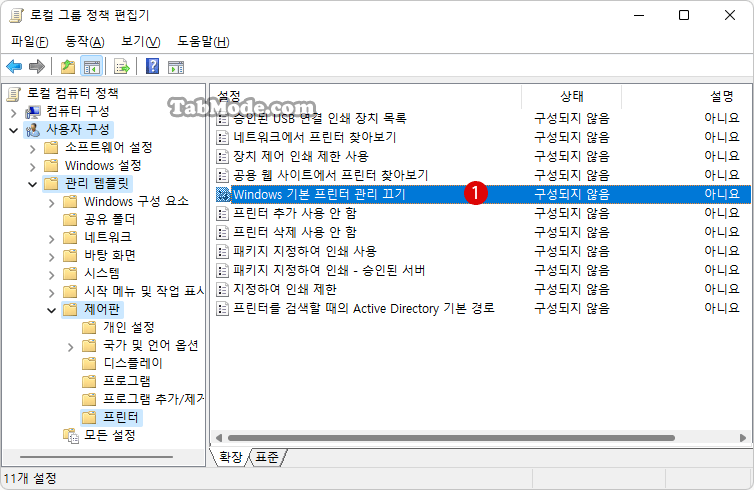This screenshot has width=754, height=490.
Task: Click the tree pane horizontal scrollbar
Action: coord(96,457)
